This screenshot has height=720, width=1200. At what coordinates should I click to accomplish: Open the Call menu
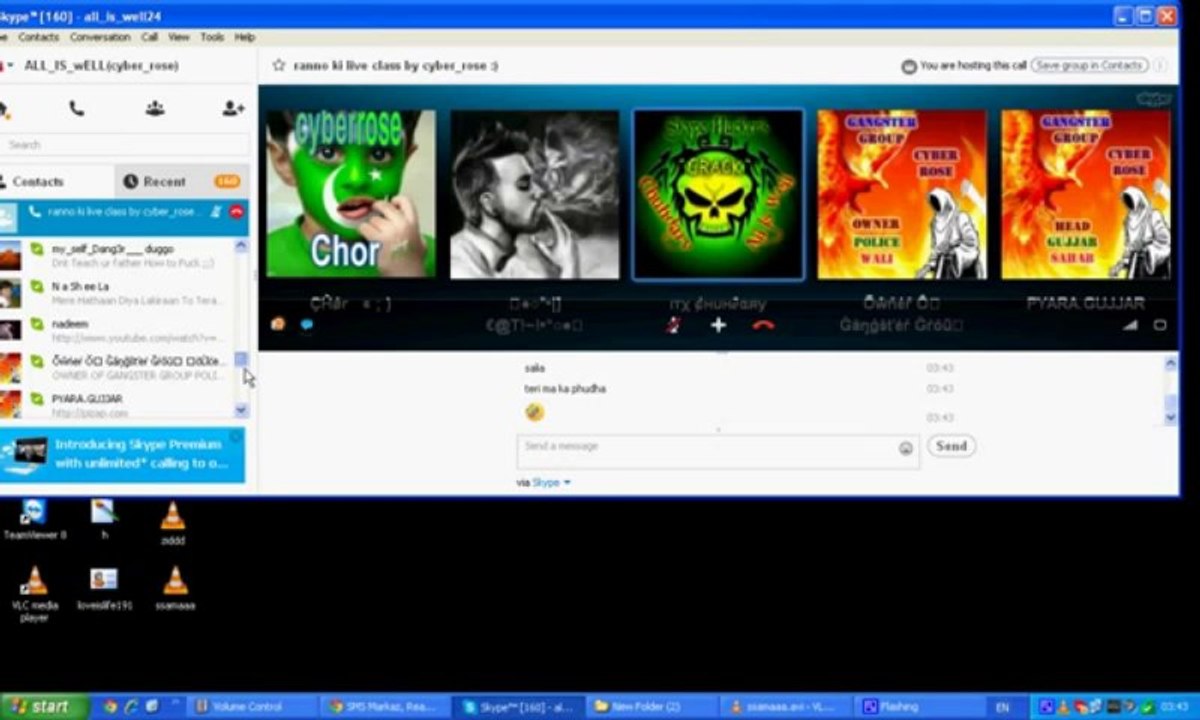click(x=149, y=37)
